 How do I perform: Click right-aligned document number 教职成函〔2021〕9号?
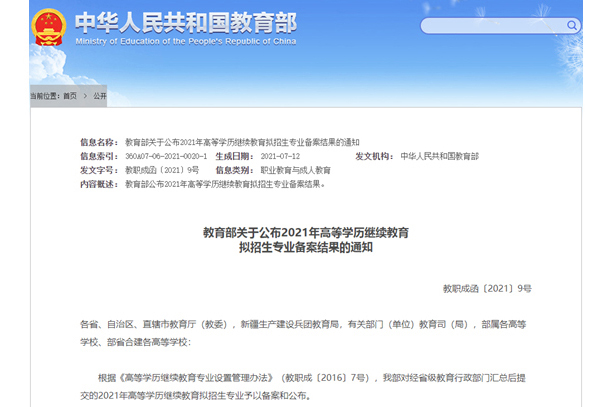click(x=487, y=289)
